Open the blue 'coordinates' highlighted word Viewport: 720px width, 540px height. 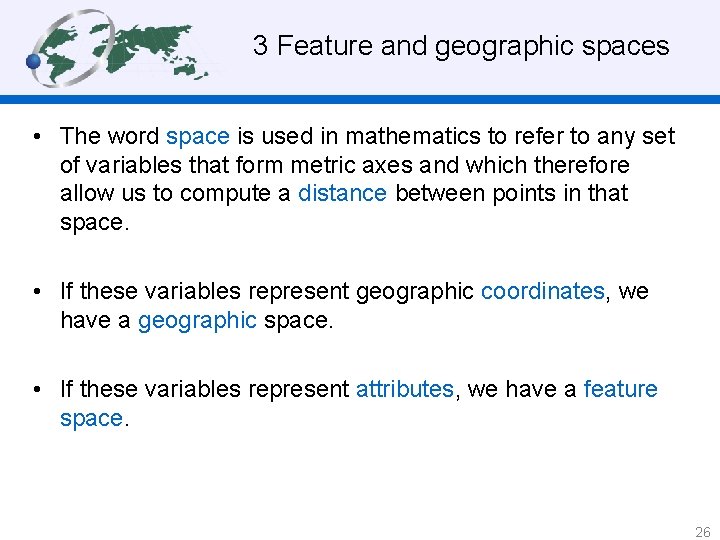542,291
